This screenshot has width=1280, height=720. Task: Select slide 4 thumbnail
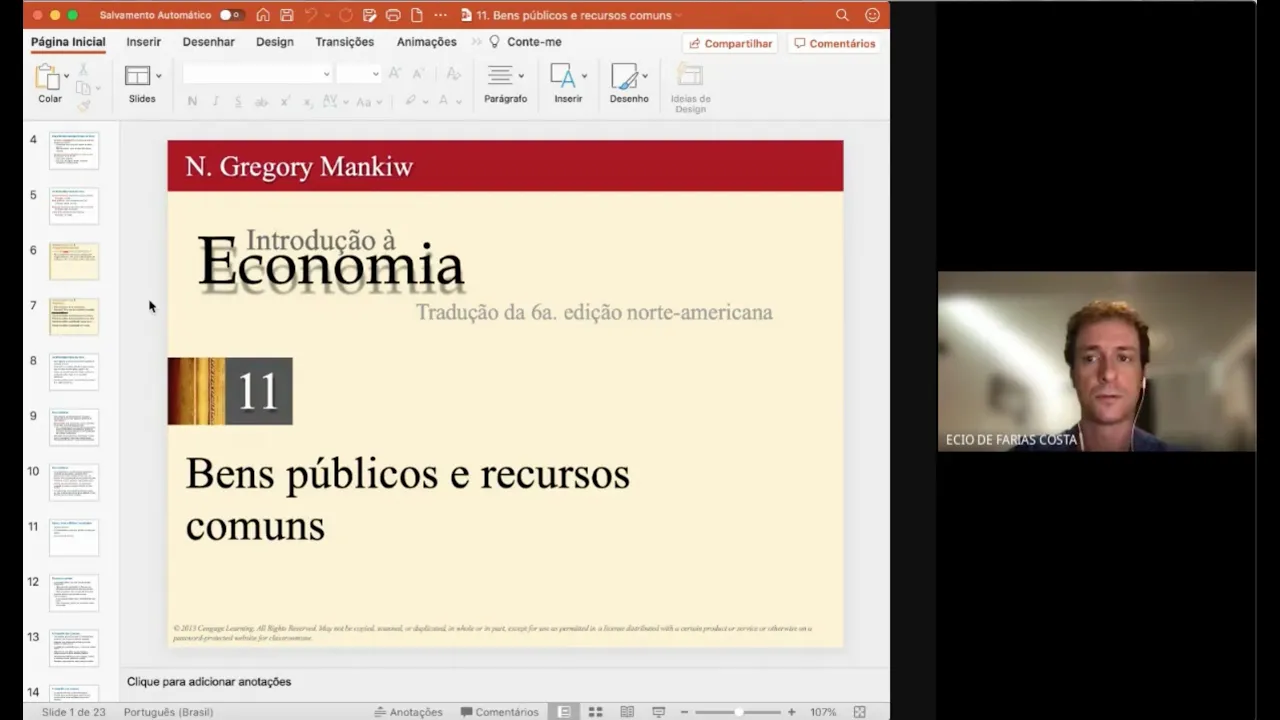[x=74, y=150]
